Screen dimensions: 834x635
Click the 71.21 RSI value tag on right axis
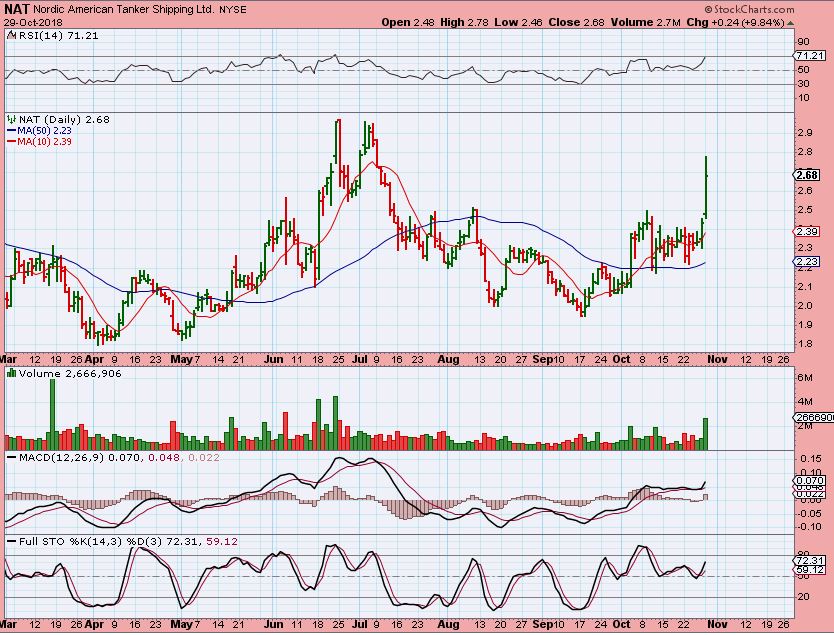tap(811, 55)
